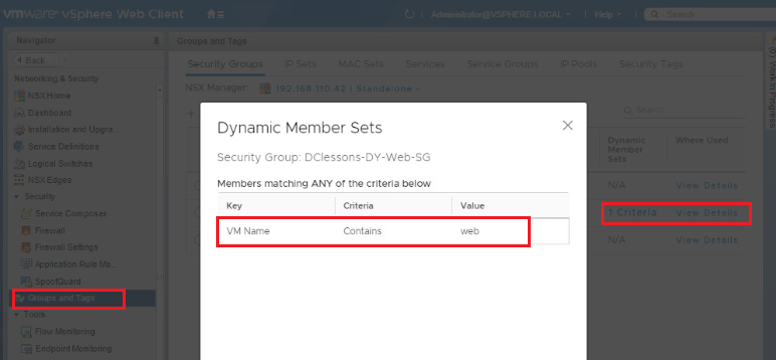The width and height of the screenshot is (776, 360).
Task: Collapse the Security tree section
Action: tap(17, 197)
